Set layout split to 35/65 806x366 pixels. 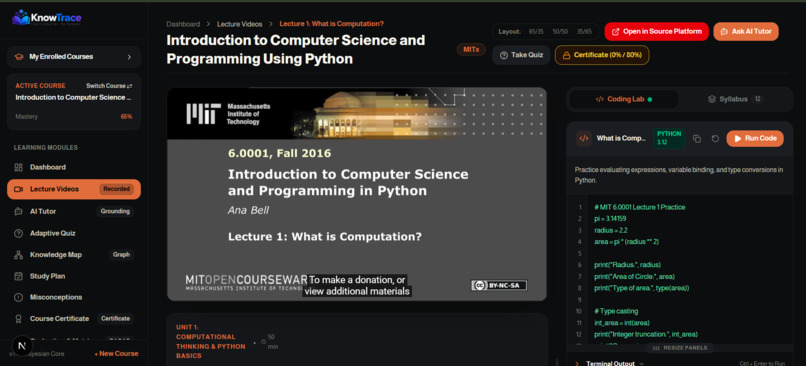click(x=583, y=31)
